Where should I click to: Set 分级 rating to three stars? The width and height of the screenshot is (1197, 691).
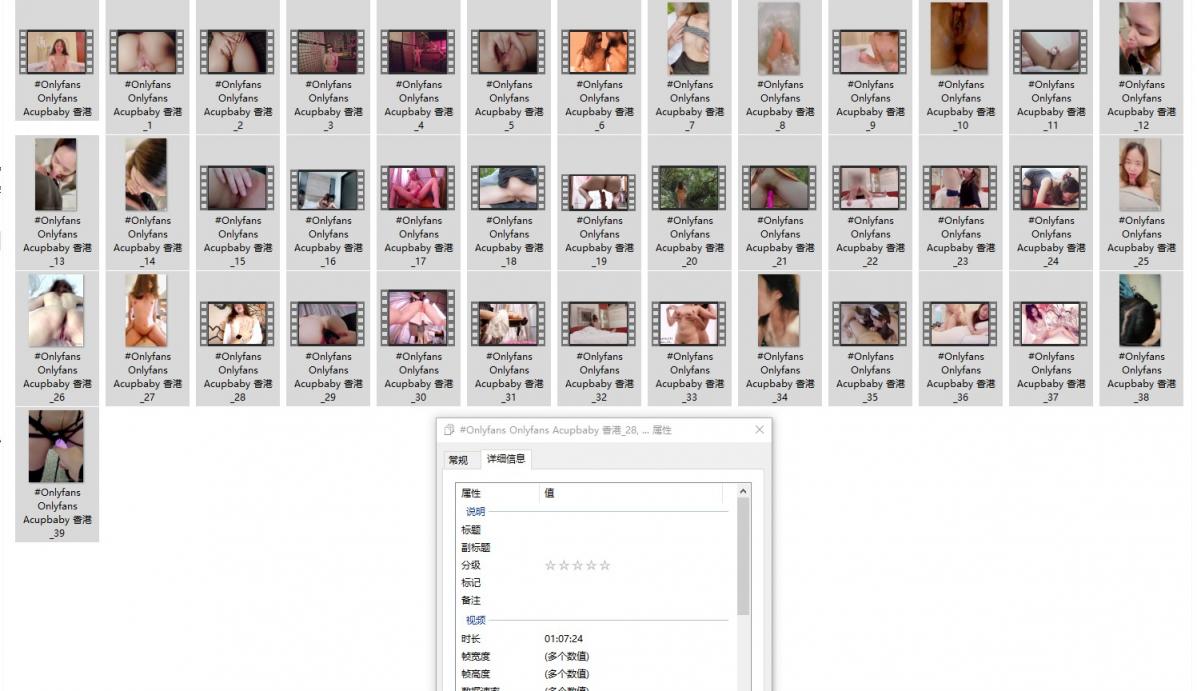point(577,566)
